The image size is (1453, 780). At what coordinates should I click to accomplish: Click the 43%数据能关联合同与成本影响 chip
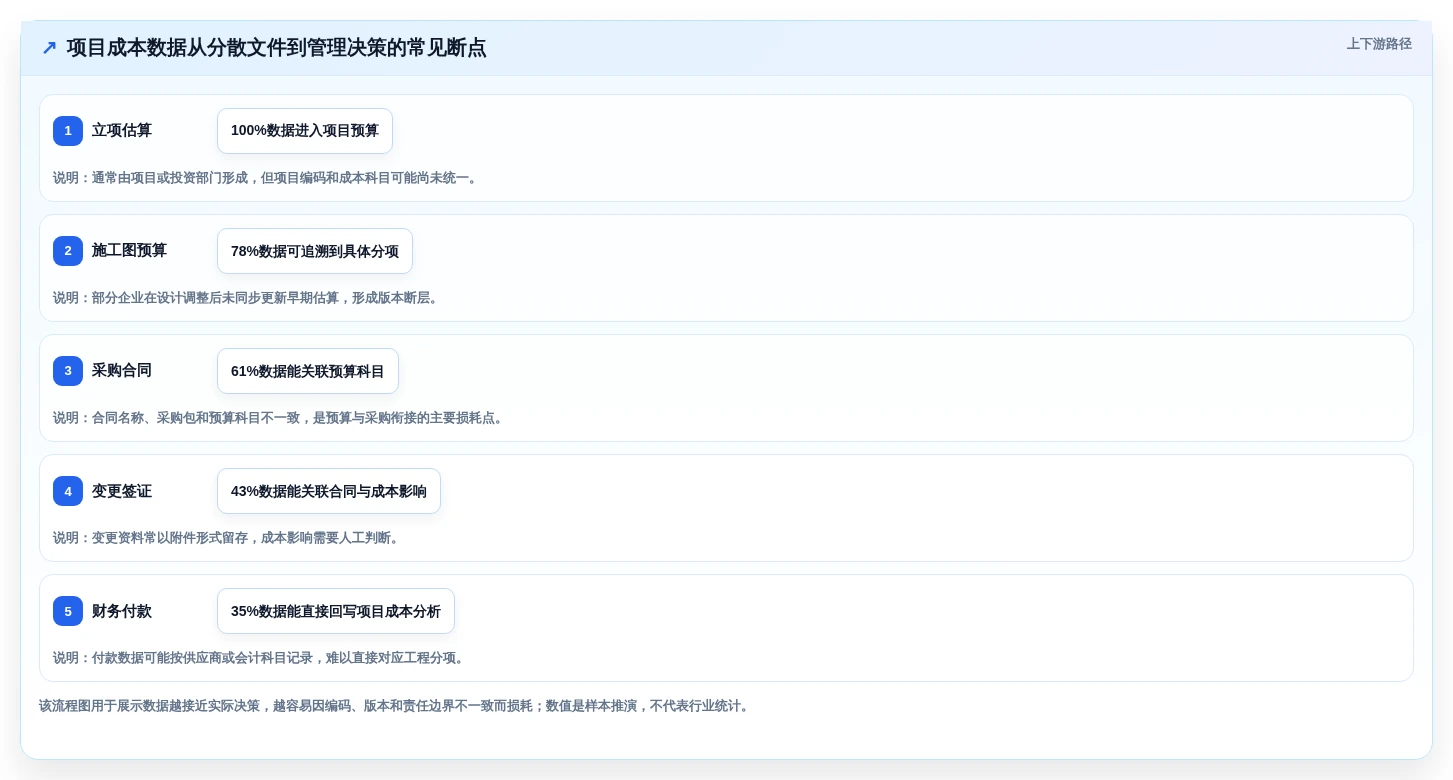[329, 491]
